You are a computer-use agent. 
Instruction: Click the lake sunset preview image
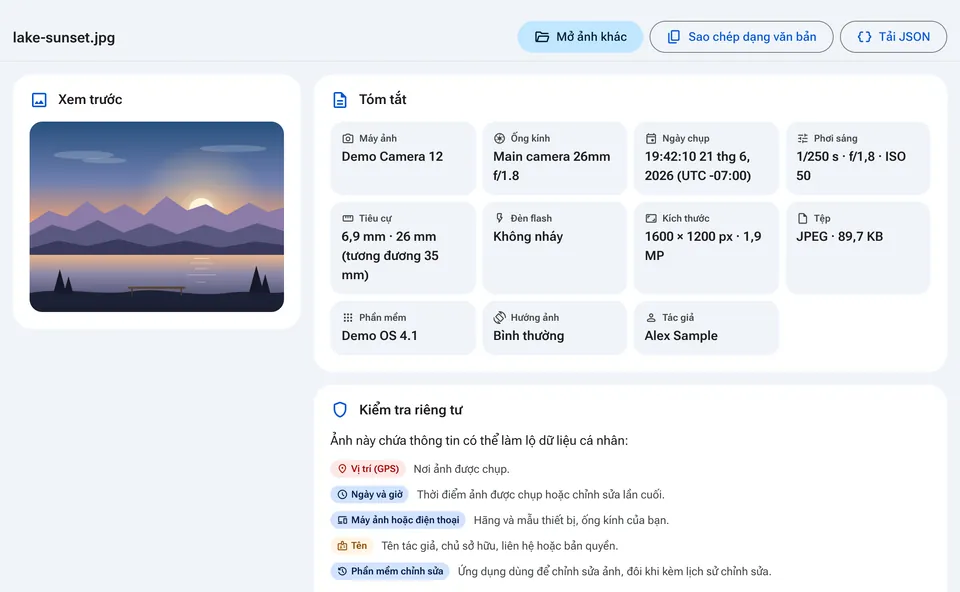(x=157, y=217)
